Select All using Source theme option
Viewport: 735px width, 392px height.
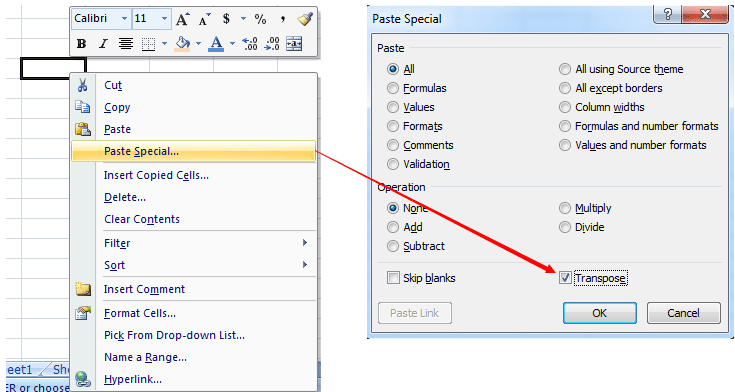[565, 69]
